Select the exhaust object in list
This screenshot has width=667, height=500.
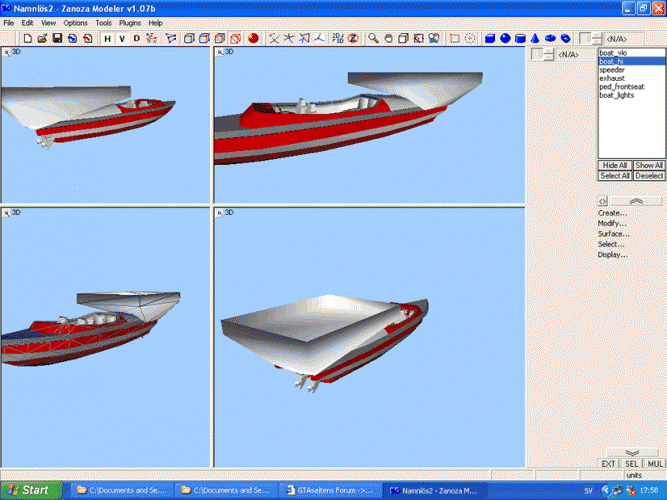coord(612,78)
